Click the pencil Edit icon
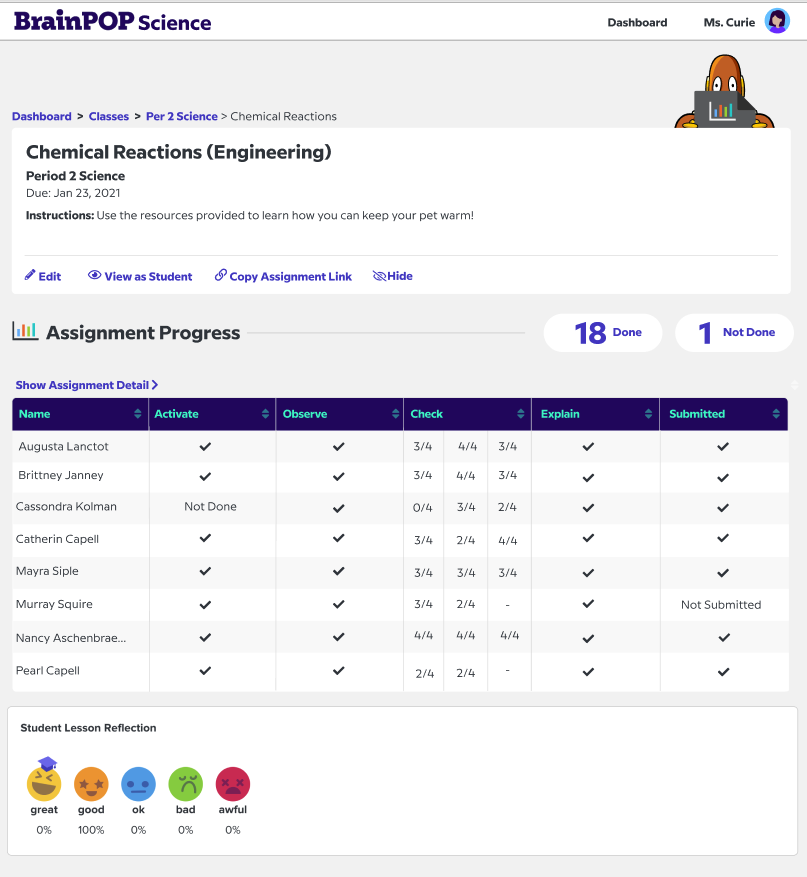 [30, 275]
